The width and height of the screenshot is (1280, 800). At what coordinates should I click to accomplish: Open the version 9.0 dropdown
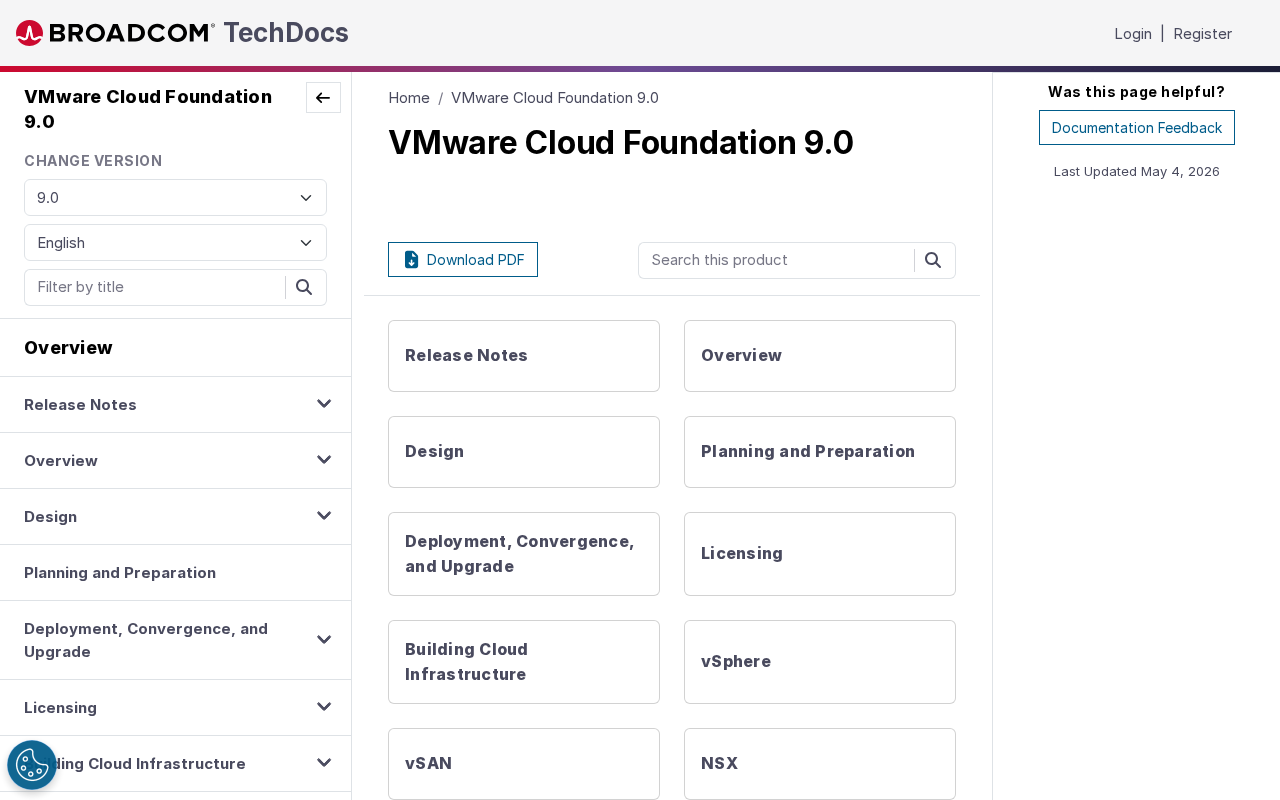tap(175, 198)
